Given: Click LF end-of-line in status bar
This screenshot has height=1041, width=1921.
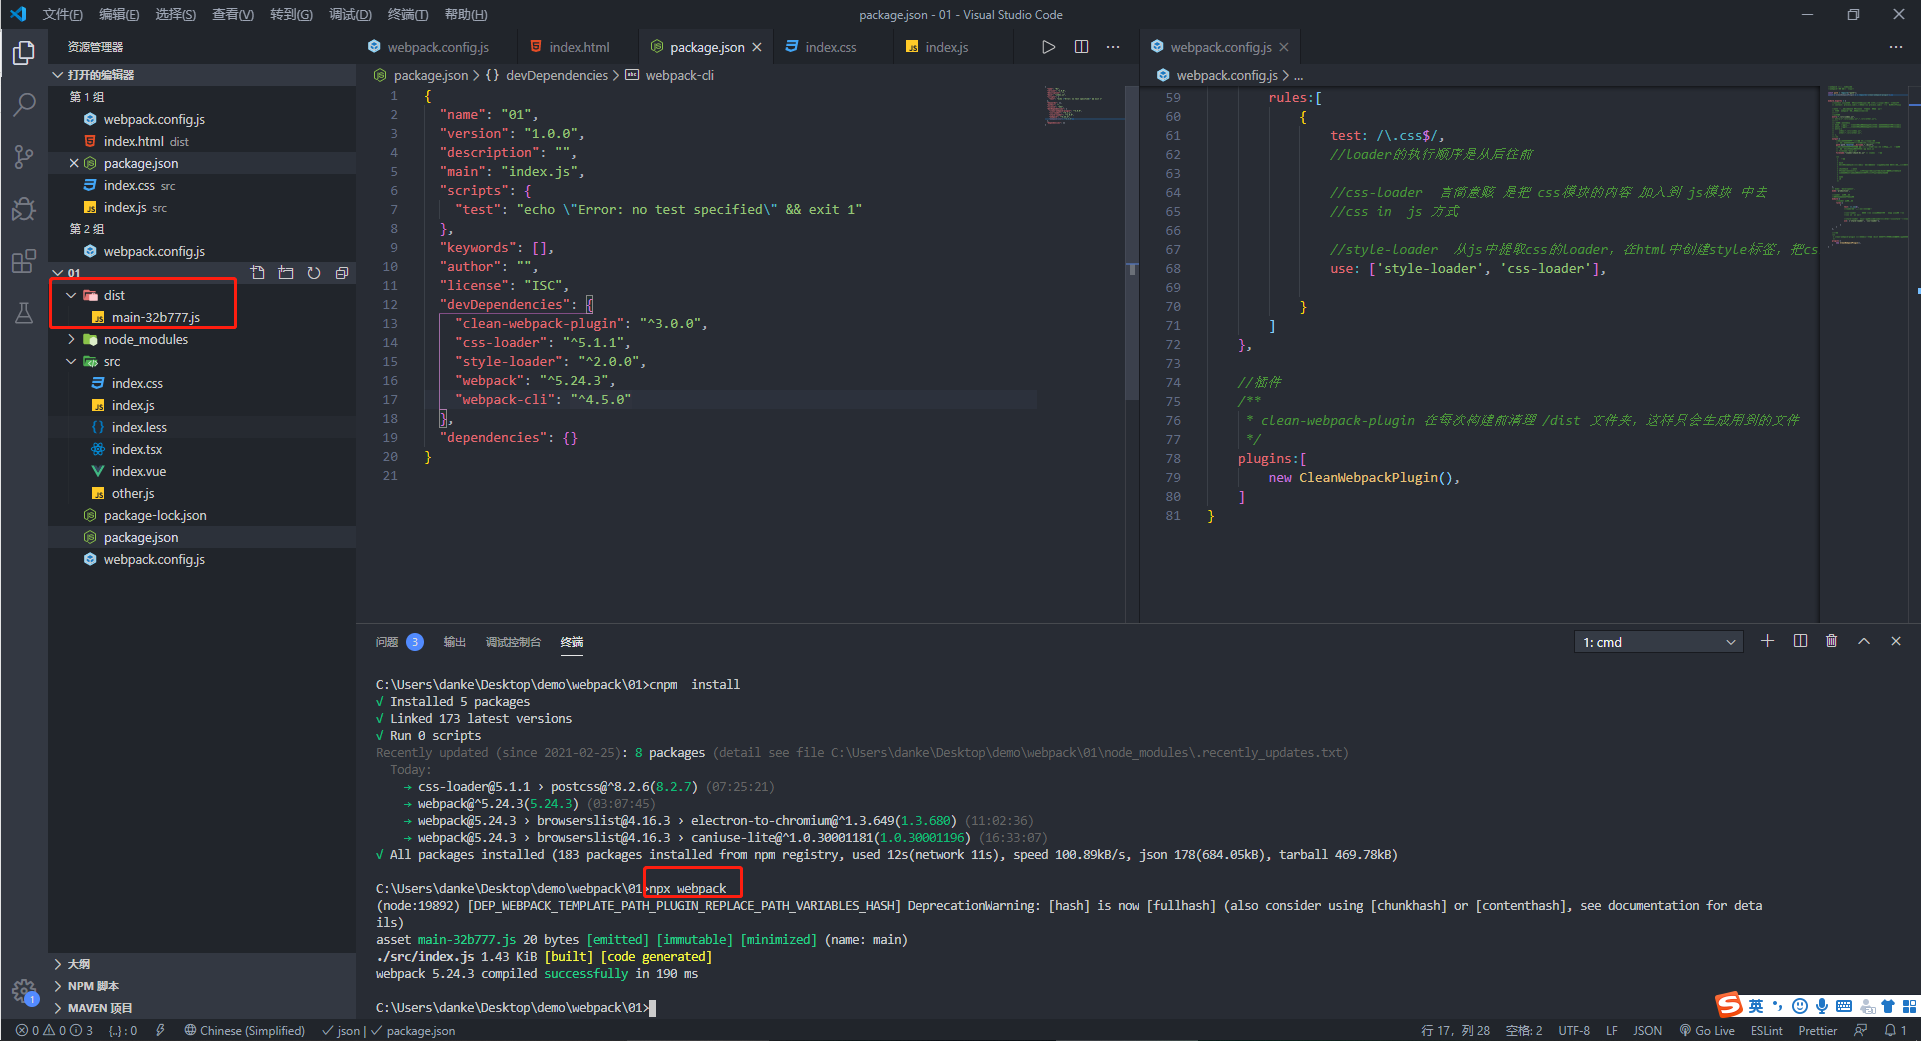Looking at the screenshot, I should point(1611,1030).
